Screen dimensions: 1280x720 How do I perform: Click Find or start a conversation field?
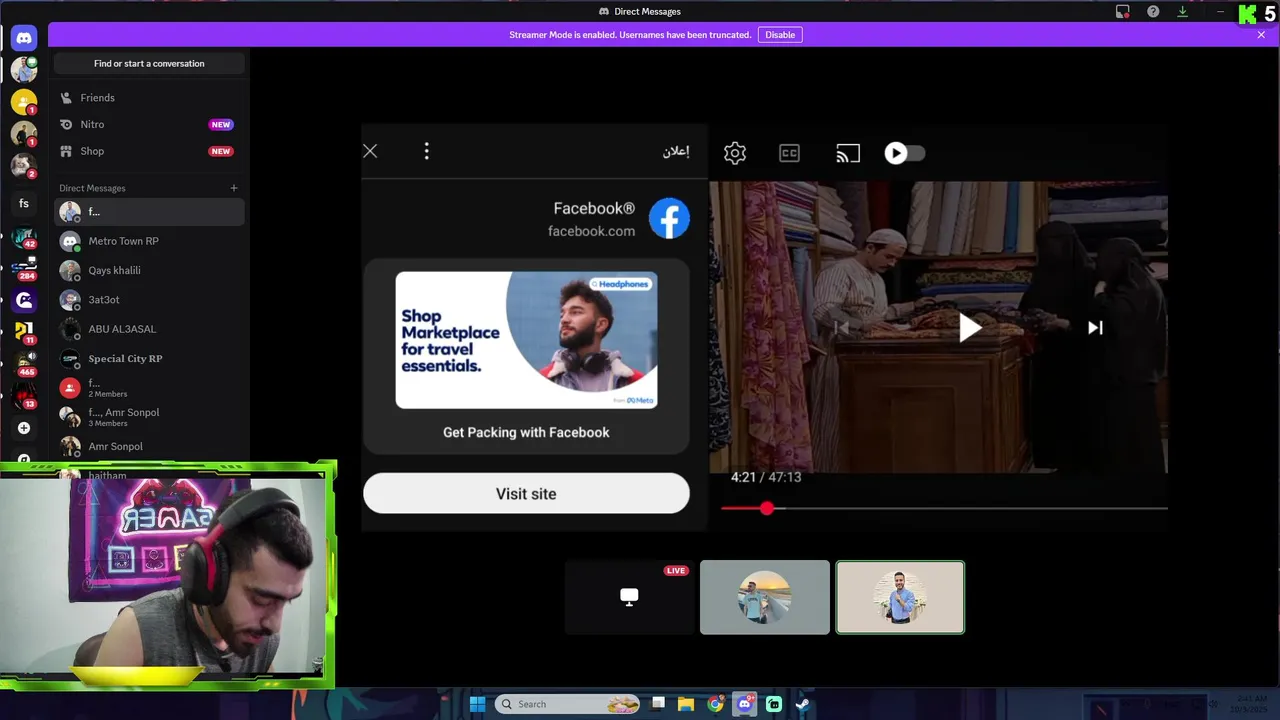(x=149, y=63)
